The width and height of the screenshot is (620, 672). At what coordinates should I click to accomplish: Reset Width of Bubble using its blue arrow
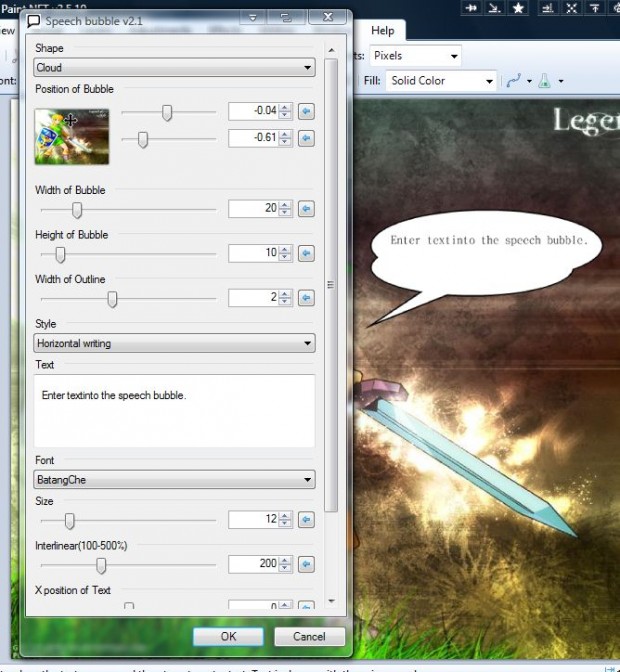pyautogui.click(x=306, y=209)
